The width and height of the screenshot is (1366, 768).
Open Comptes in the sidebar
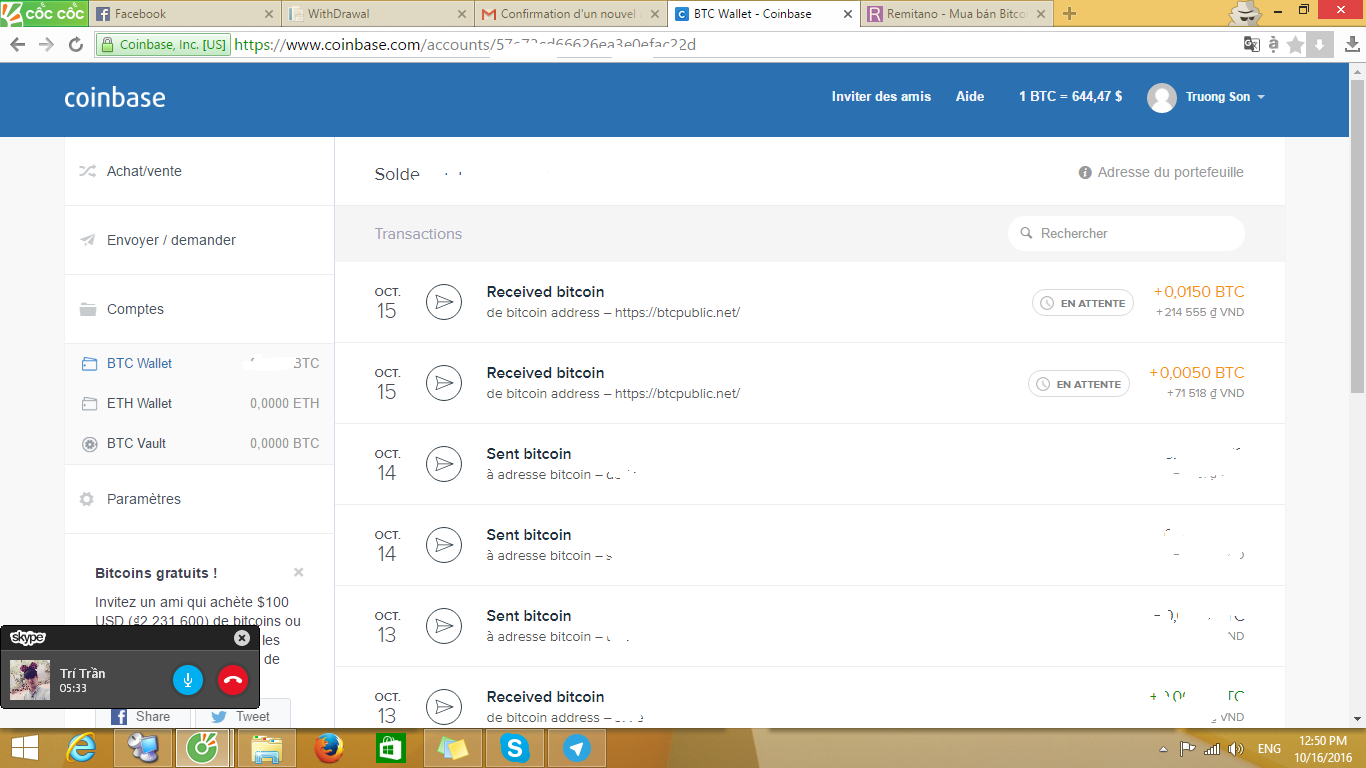coord(199,309)
